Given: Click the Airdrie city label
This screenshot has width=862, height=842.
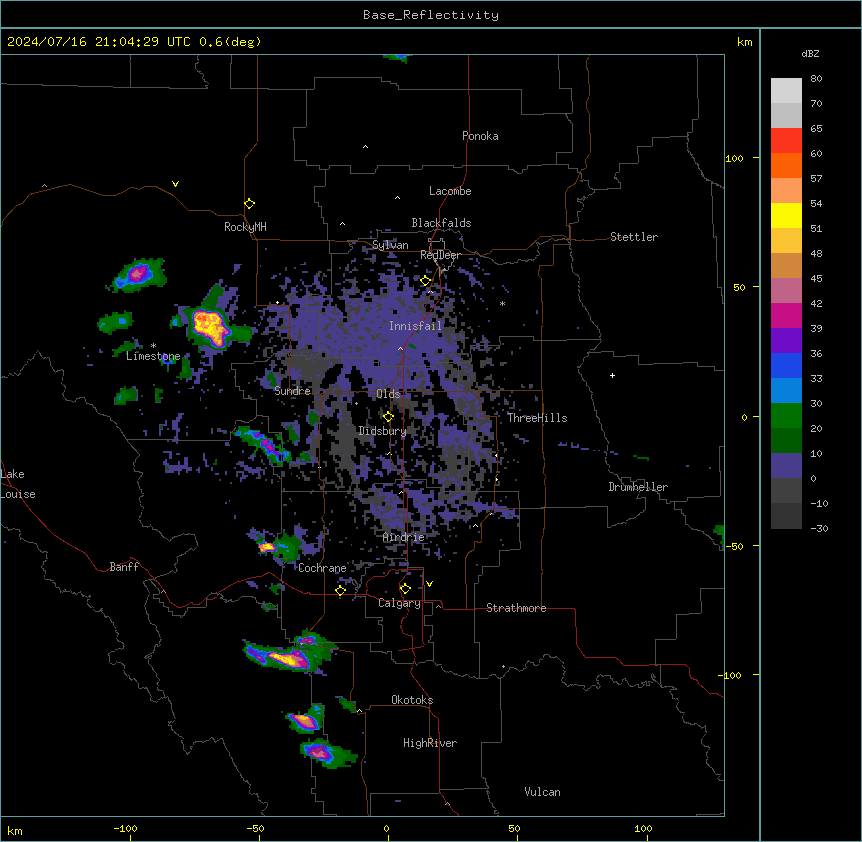Looking at the screenshot, I should tap(404, 537).
